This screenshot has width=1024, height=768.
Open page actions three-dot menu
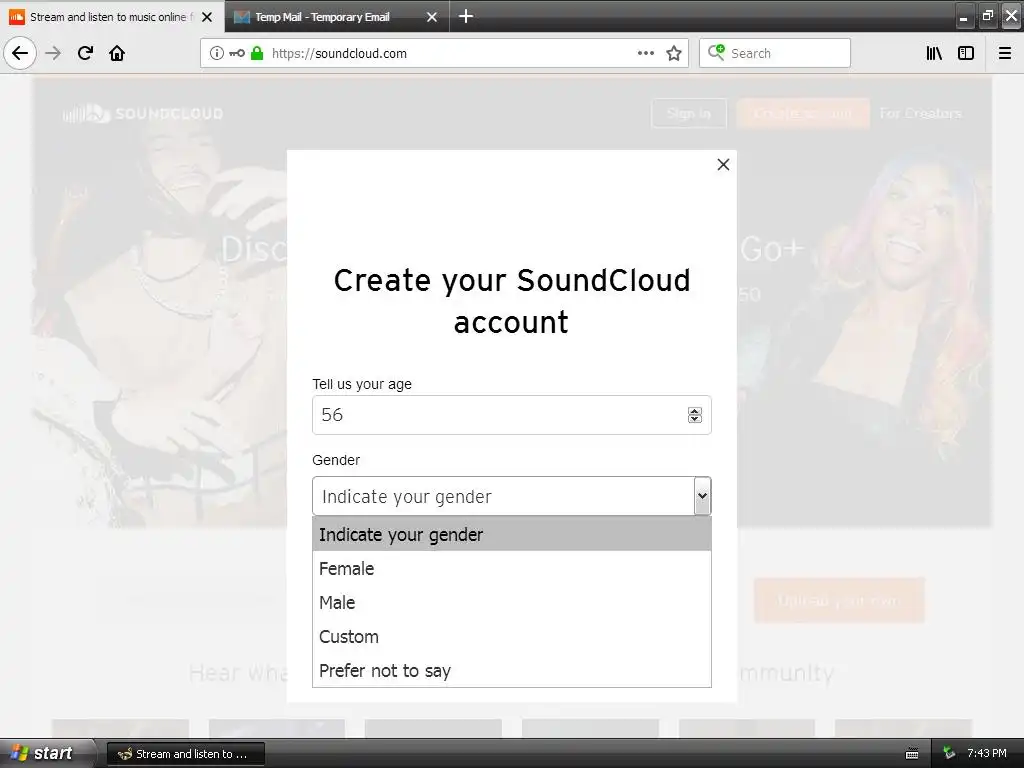click(x=646, y=53)
